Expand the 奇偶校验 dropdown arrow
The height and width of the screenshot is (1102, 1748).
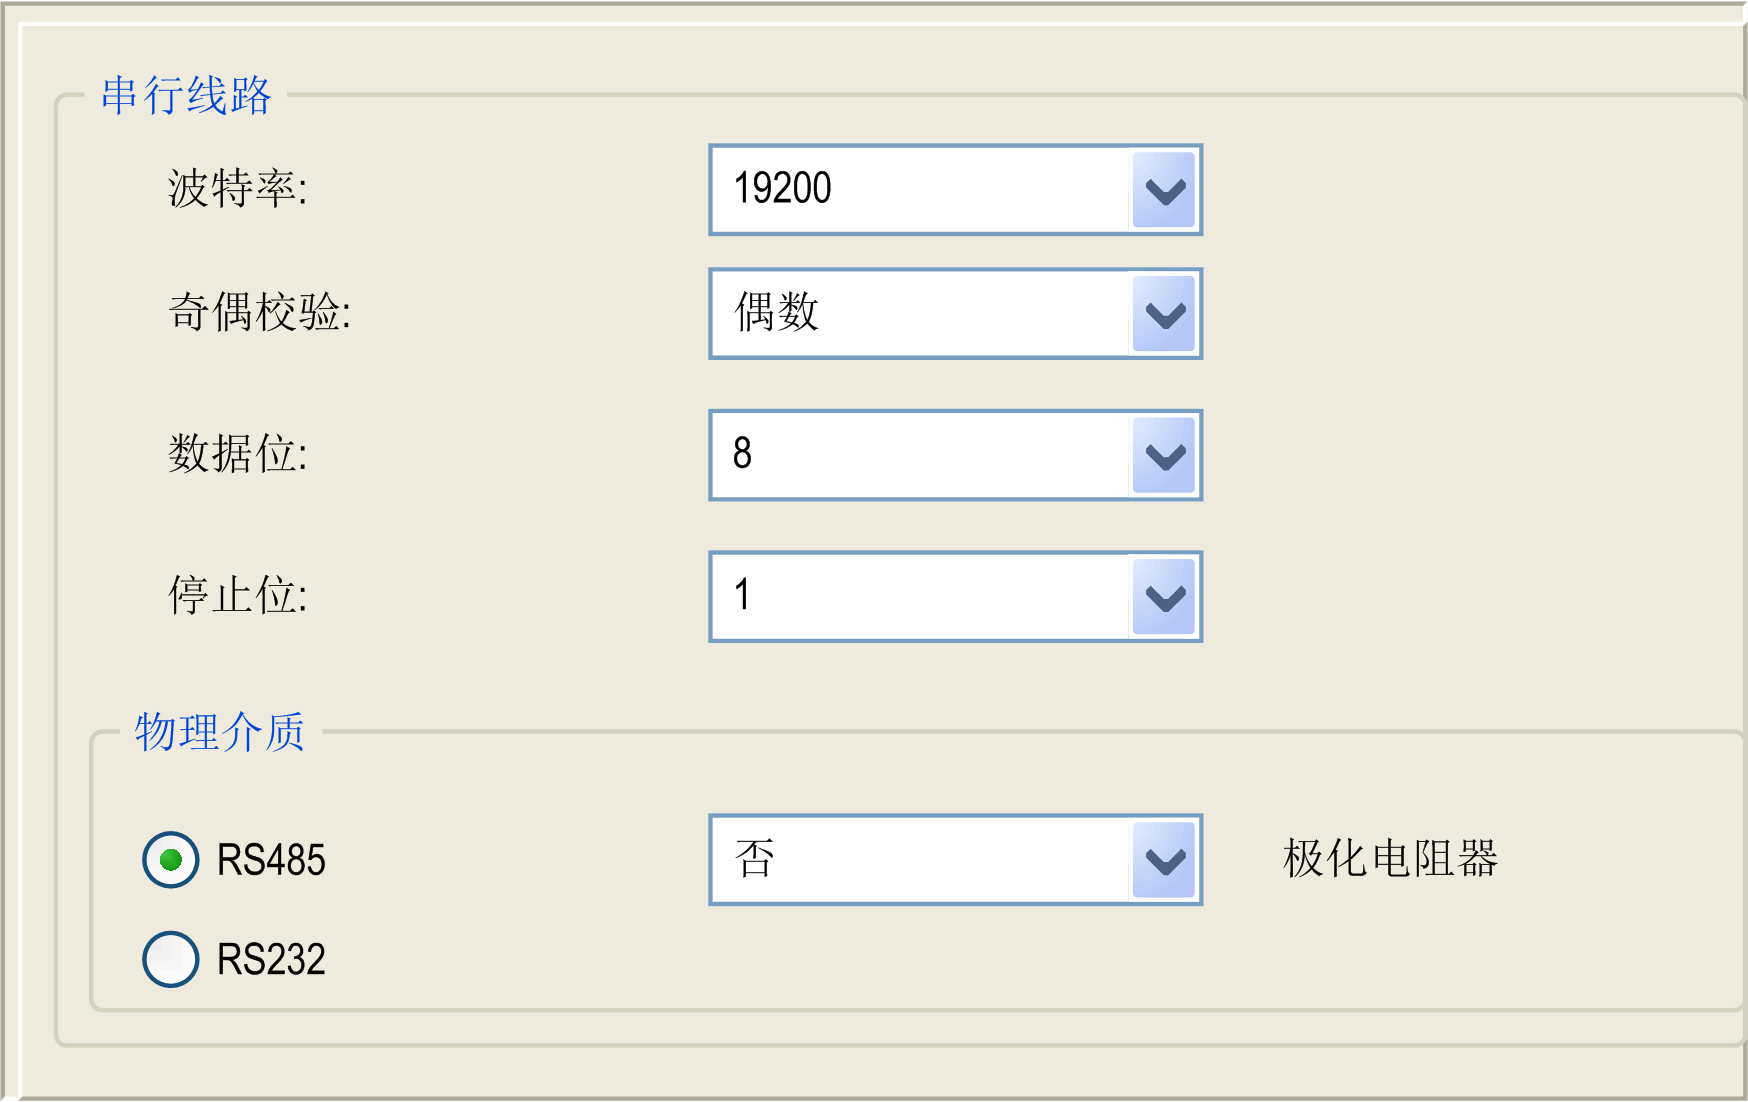tap(1164, 314)
